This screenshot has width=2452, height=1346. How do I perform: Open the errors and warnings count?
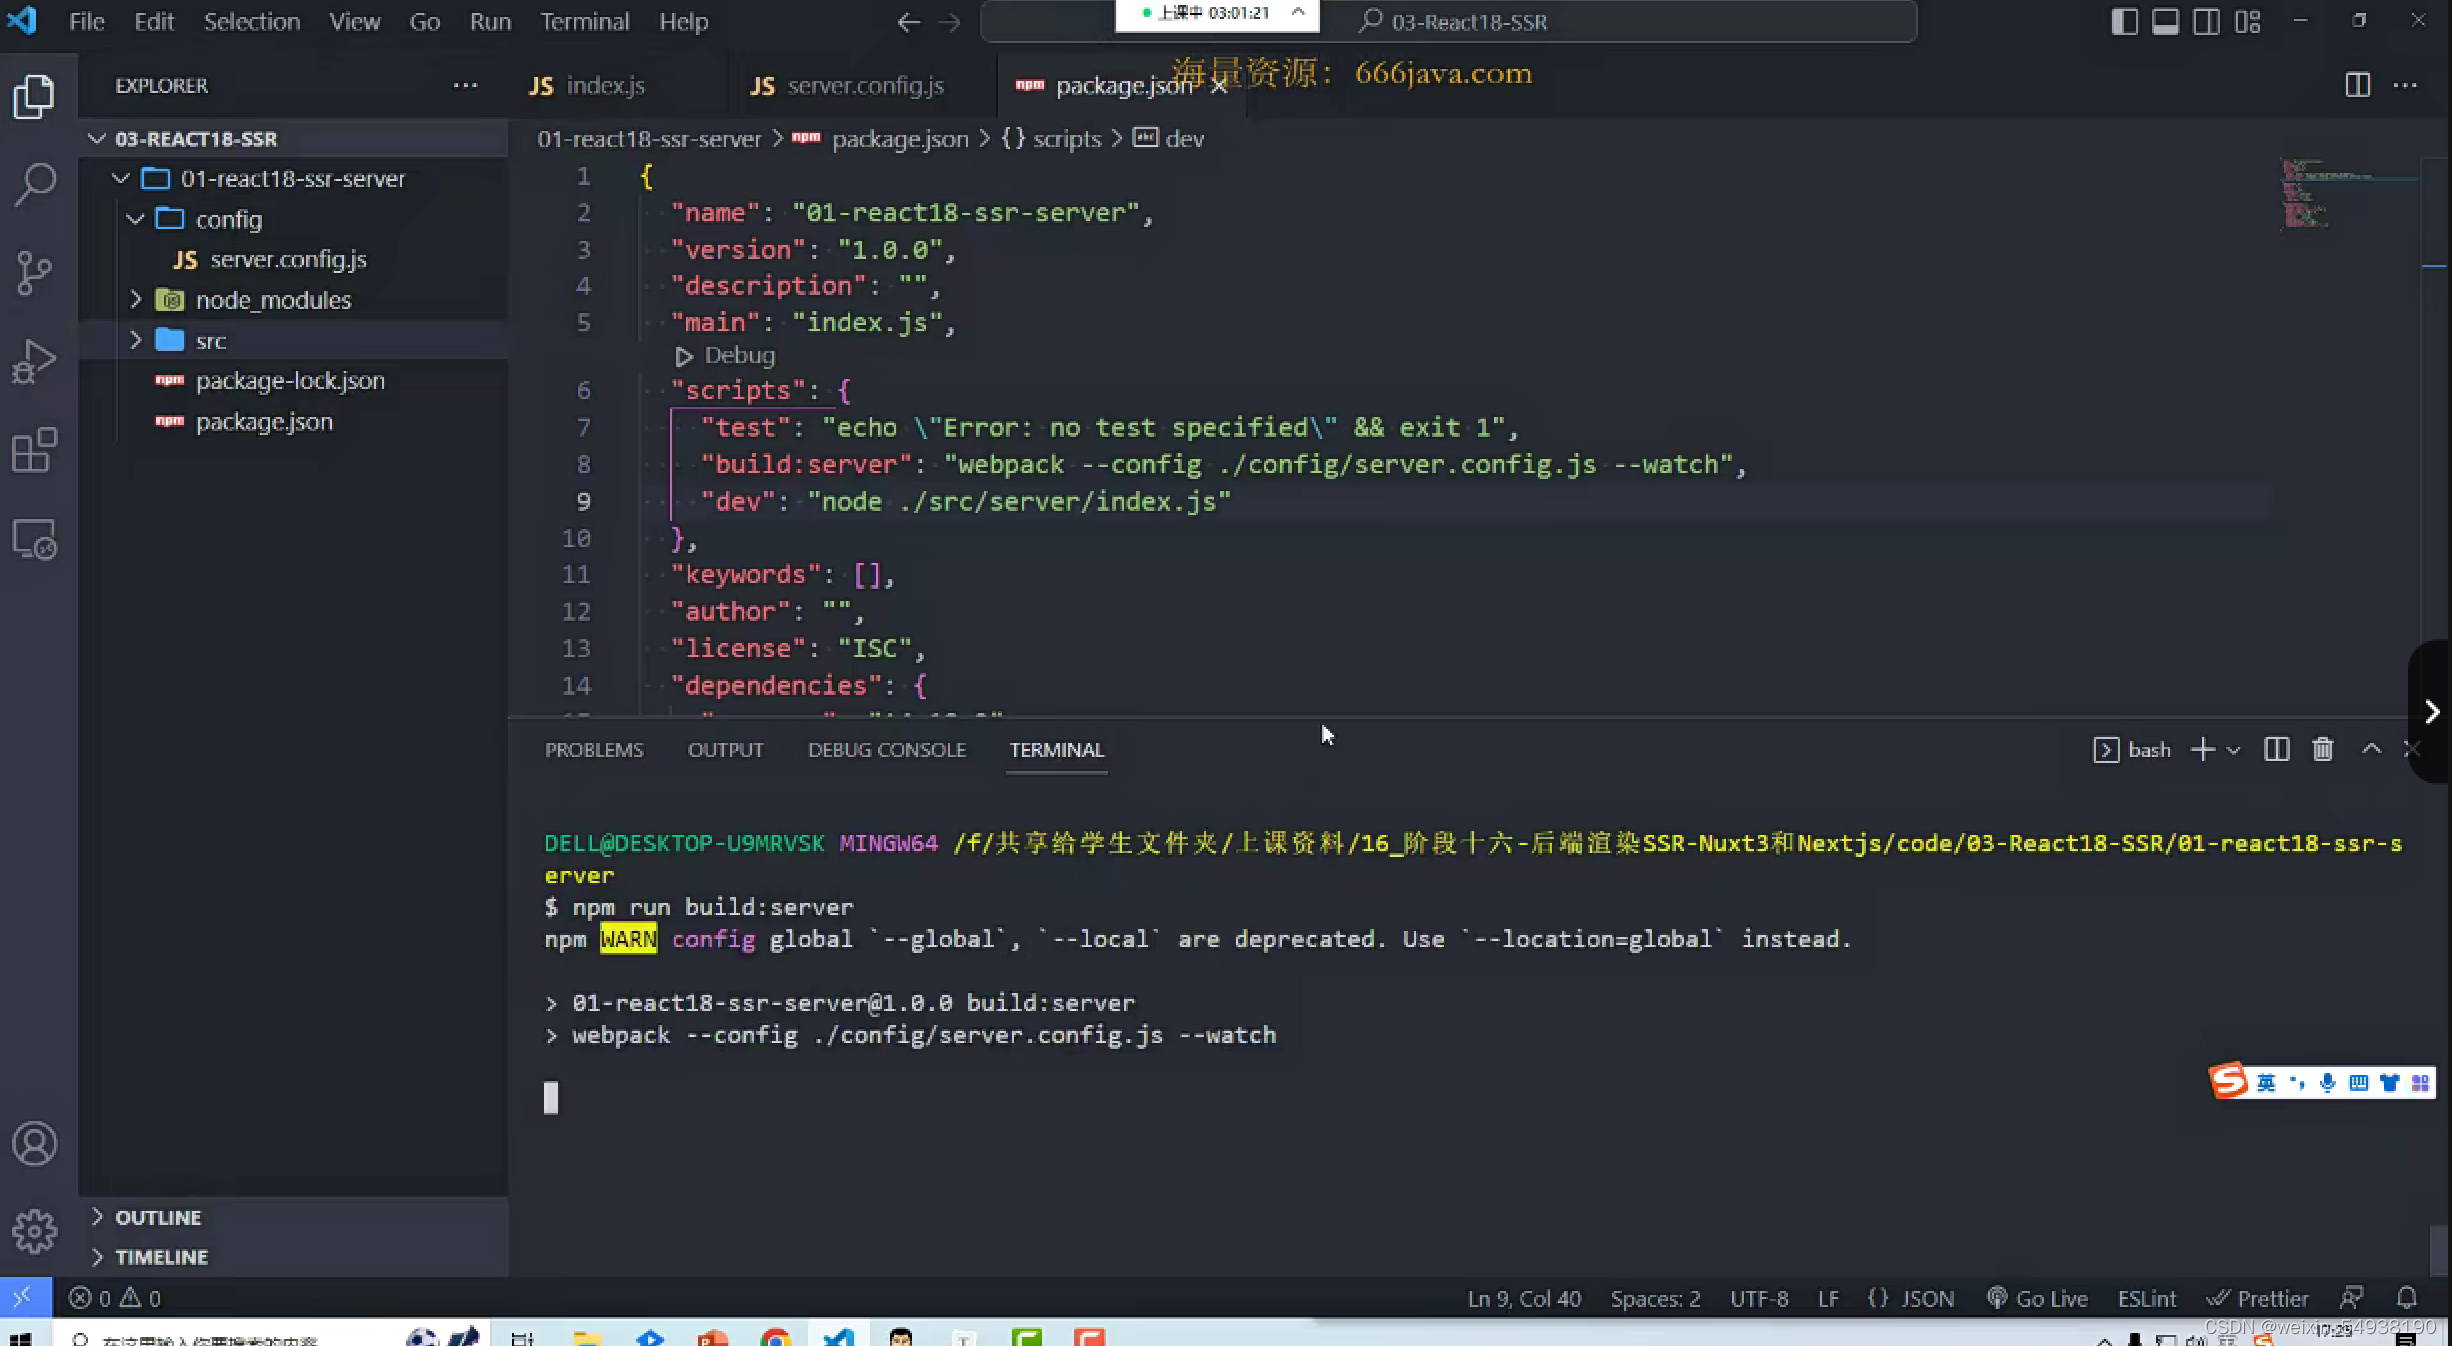[x=114, y=1298]
